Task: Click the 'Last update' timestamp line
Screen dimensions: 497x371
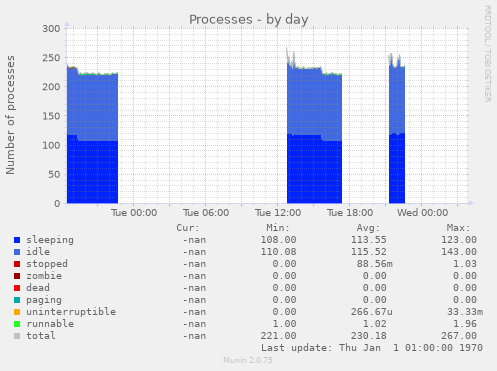Action: tap(372, 348)
